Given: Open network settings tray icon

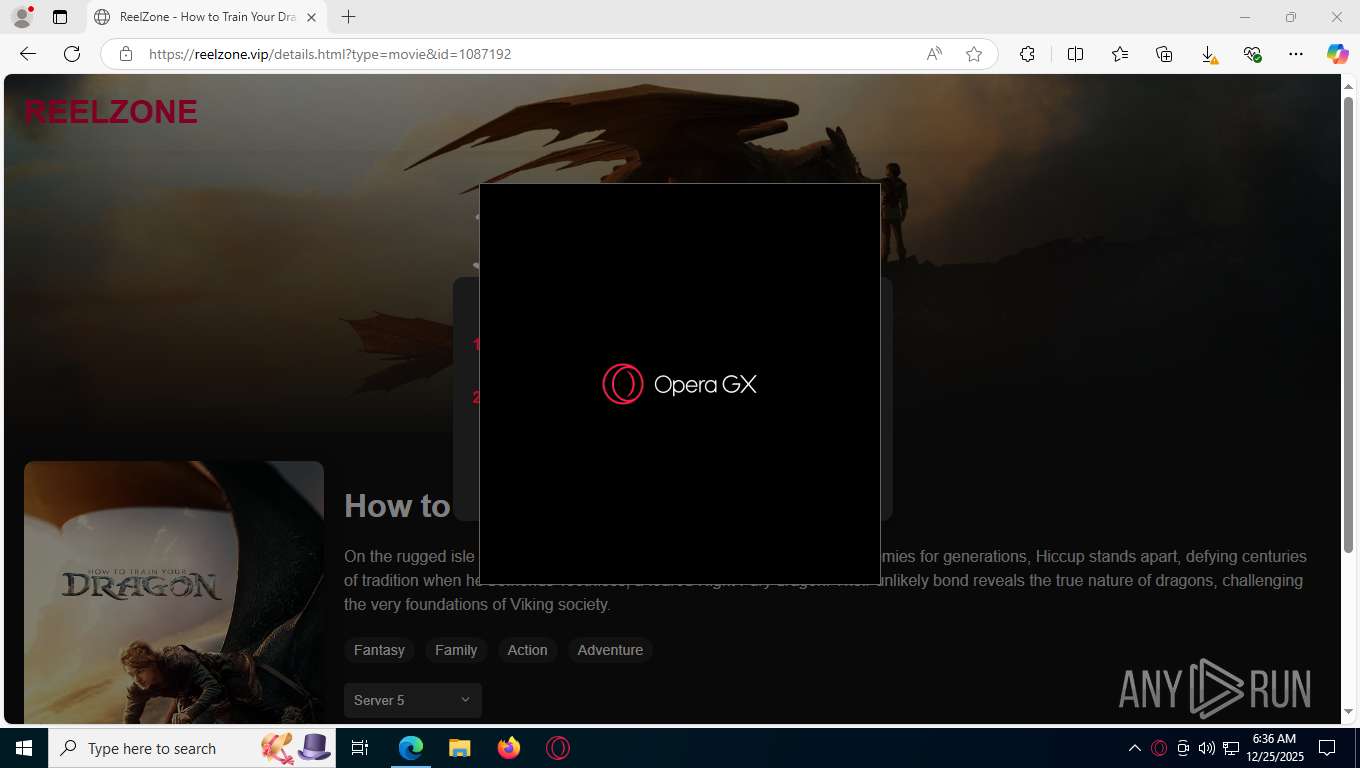Looking at the screenshot, I should click(x=1231, y=748).
